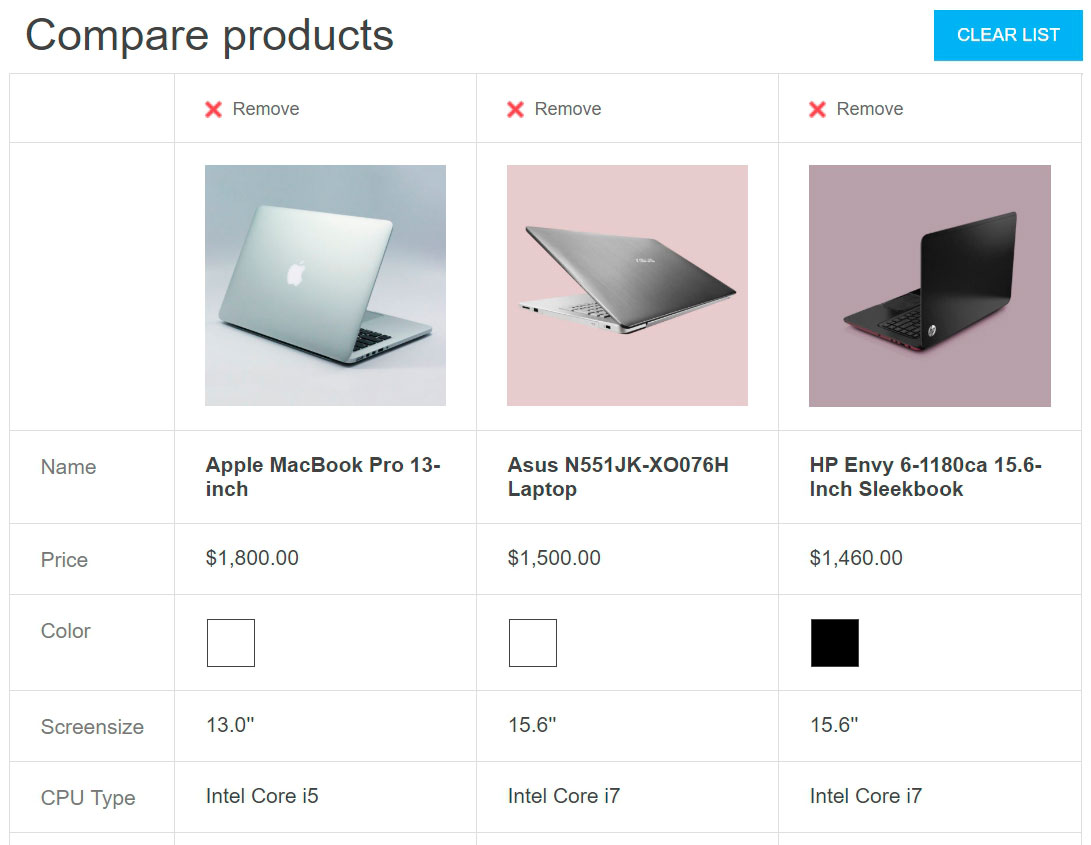Click the $1,500.00 price of the Asus
The width and height of the screenshot is (1091, 845).
tap(554, 558)
